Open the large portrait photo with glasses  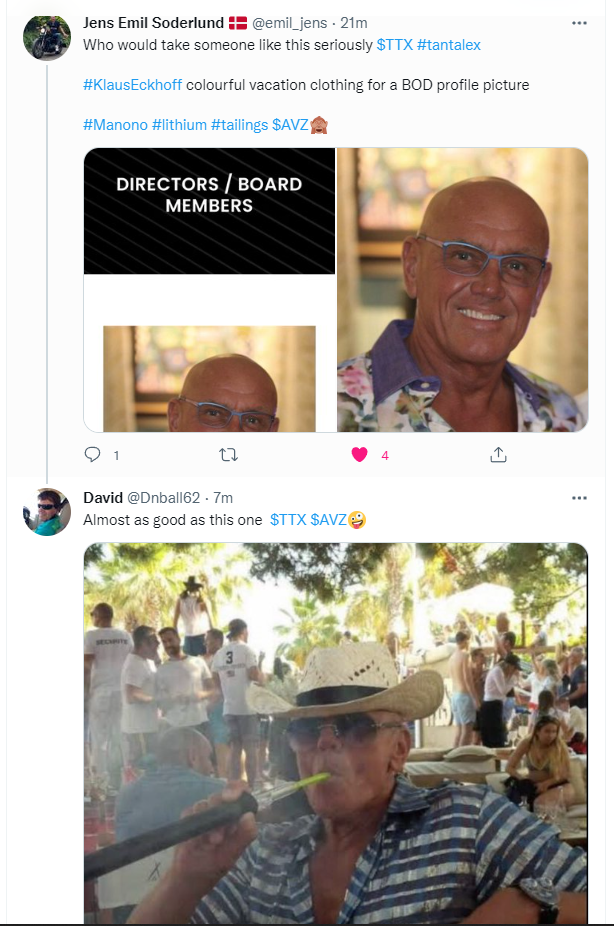pos(462,290)
